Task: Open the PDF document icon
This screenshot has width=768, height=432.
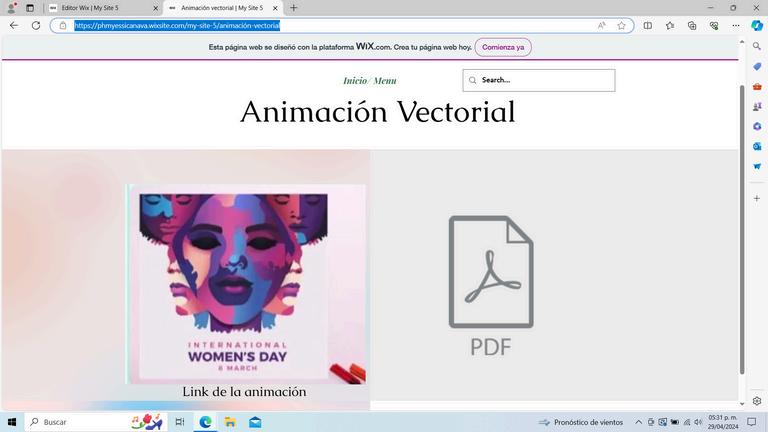Action: click(x=491, y=287)
